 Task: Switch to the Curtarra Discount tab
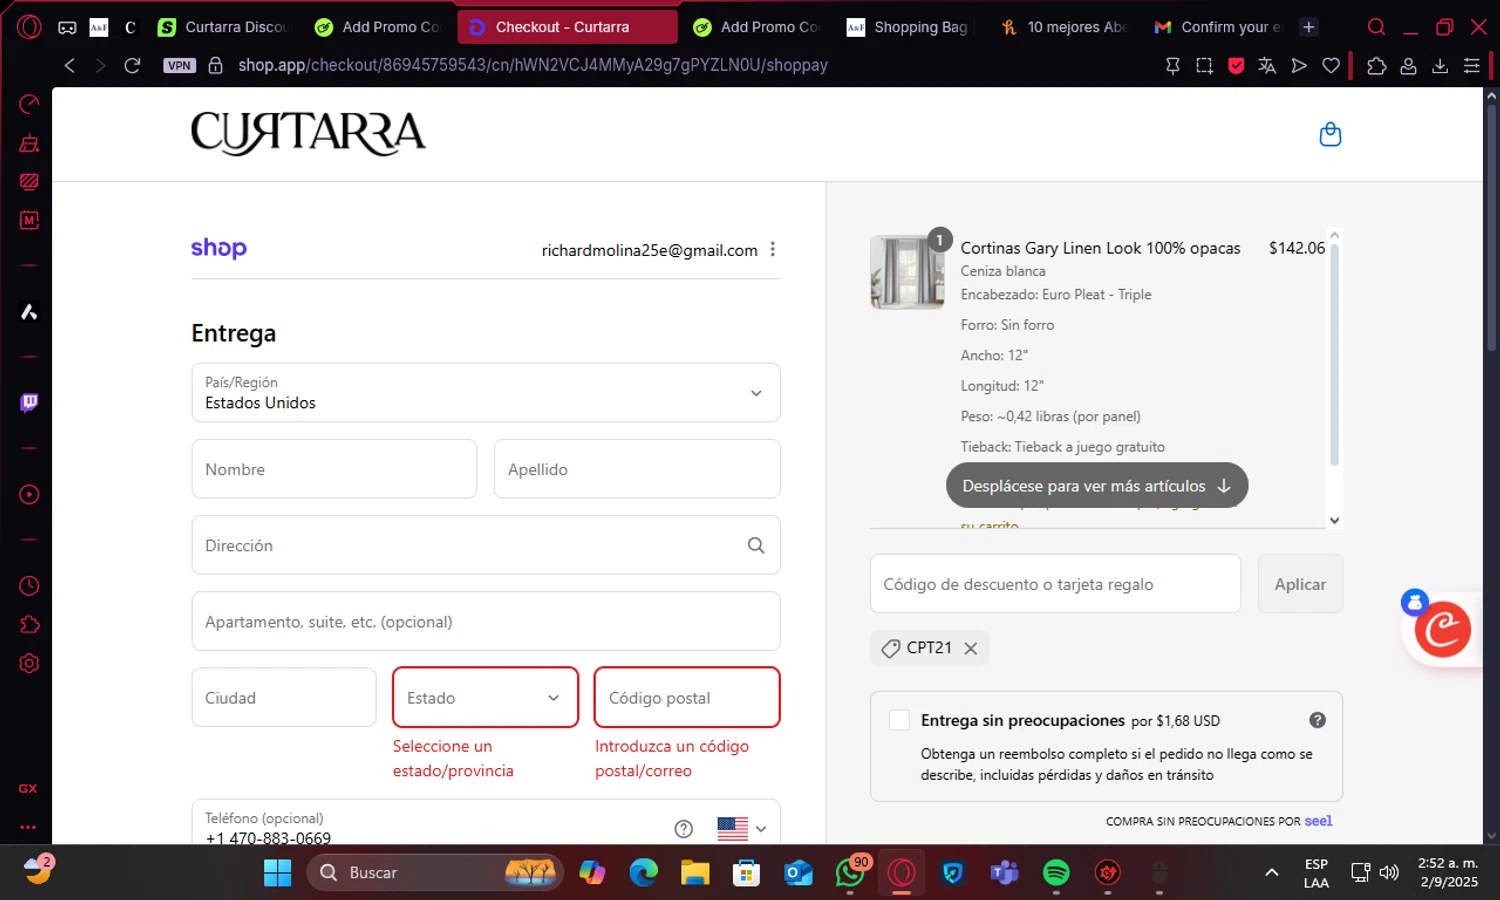(222, 27)
